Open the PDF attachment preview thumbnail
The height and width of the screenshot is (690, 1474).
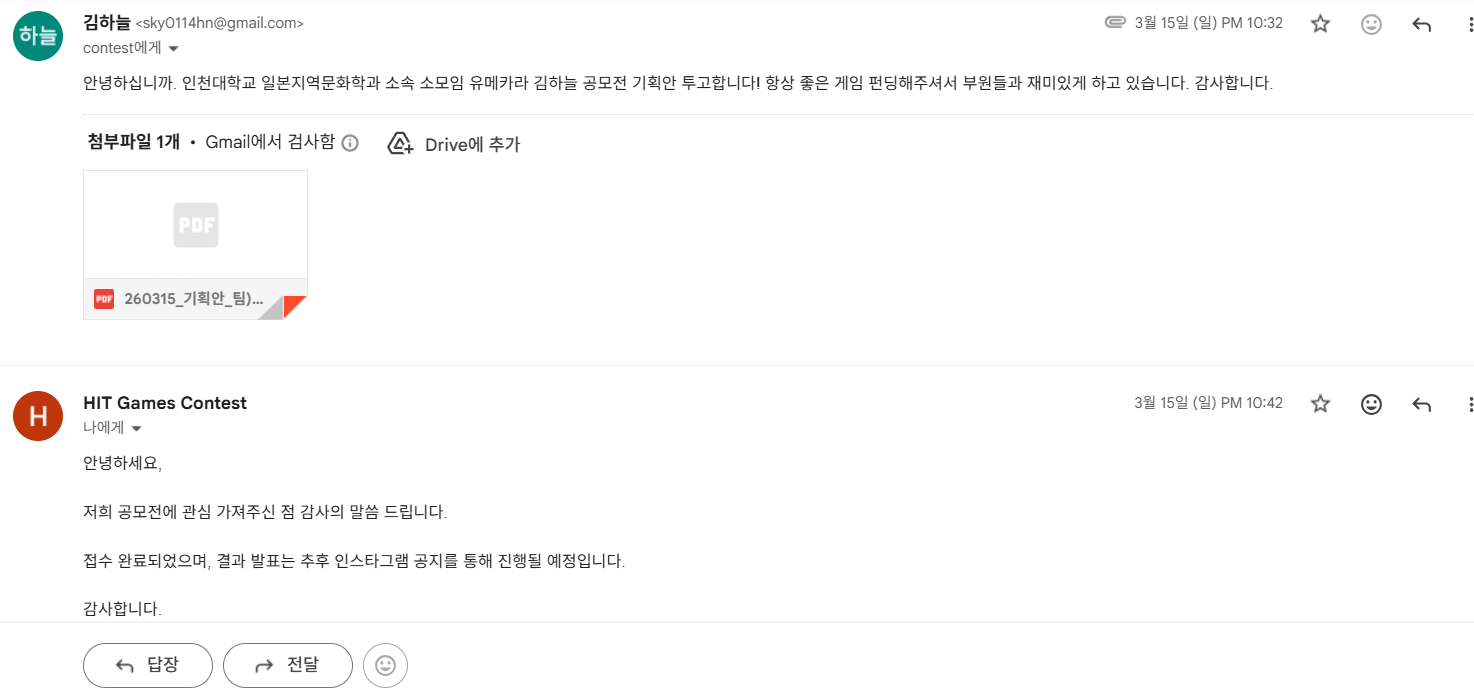[195, 225]
